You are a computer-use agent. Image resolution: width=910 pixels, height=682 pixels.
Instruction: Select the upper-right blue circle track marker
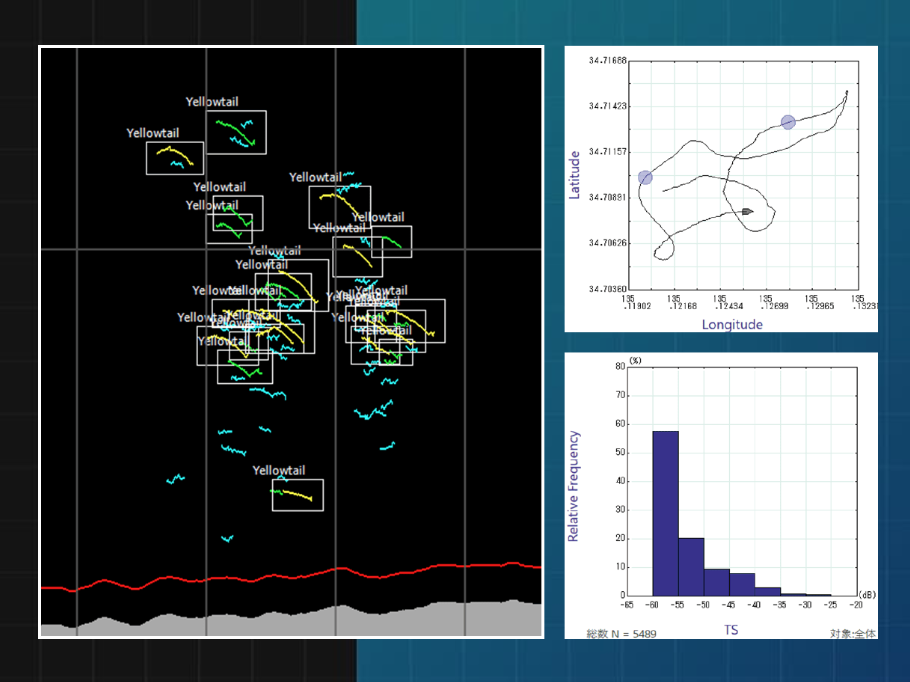788,122
